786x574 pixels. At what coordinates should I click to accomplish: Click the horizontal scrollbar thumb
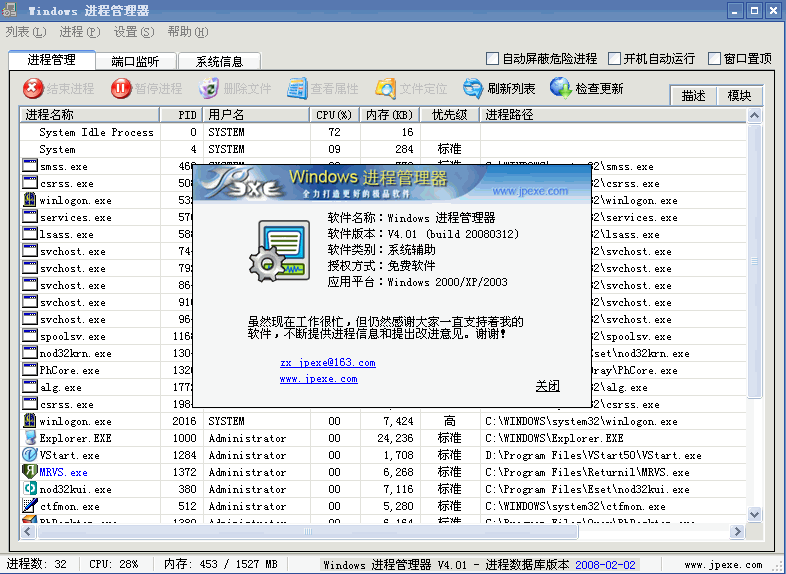pyautogui.click(x=308, y=531)
